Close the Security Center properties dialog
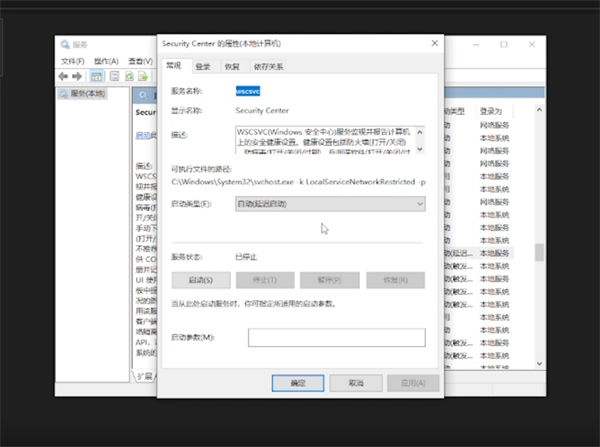 point(435,43)
